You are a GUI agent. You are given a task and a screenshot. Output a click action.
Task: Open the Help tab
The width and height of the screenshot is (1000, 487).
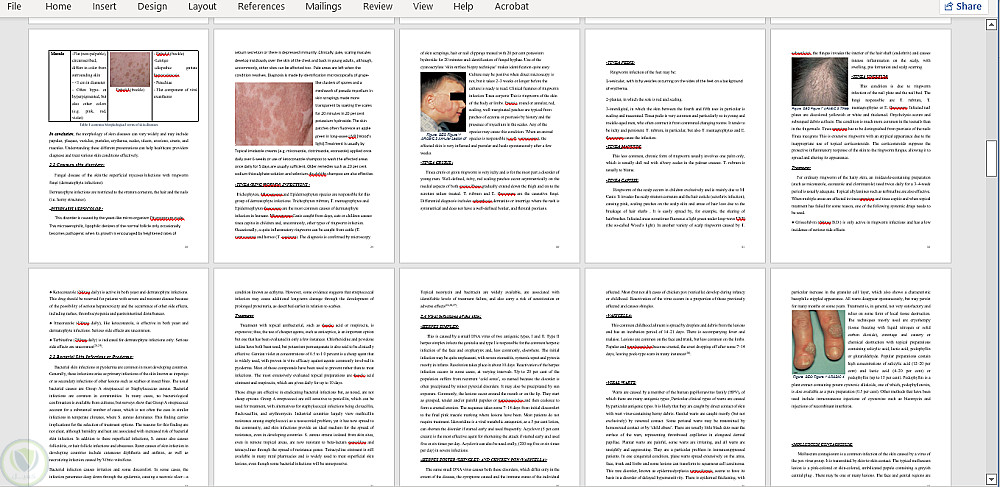tap(463, 6)
